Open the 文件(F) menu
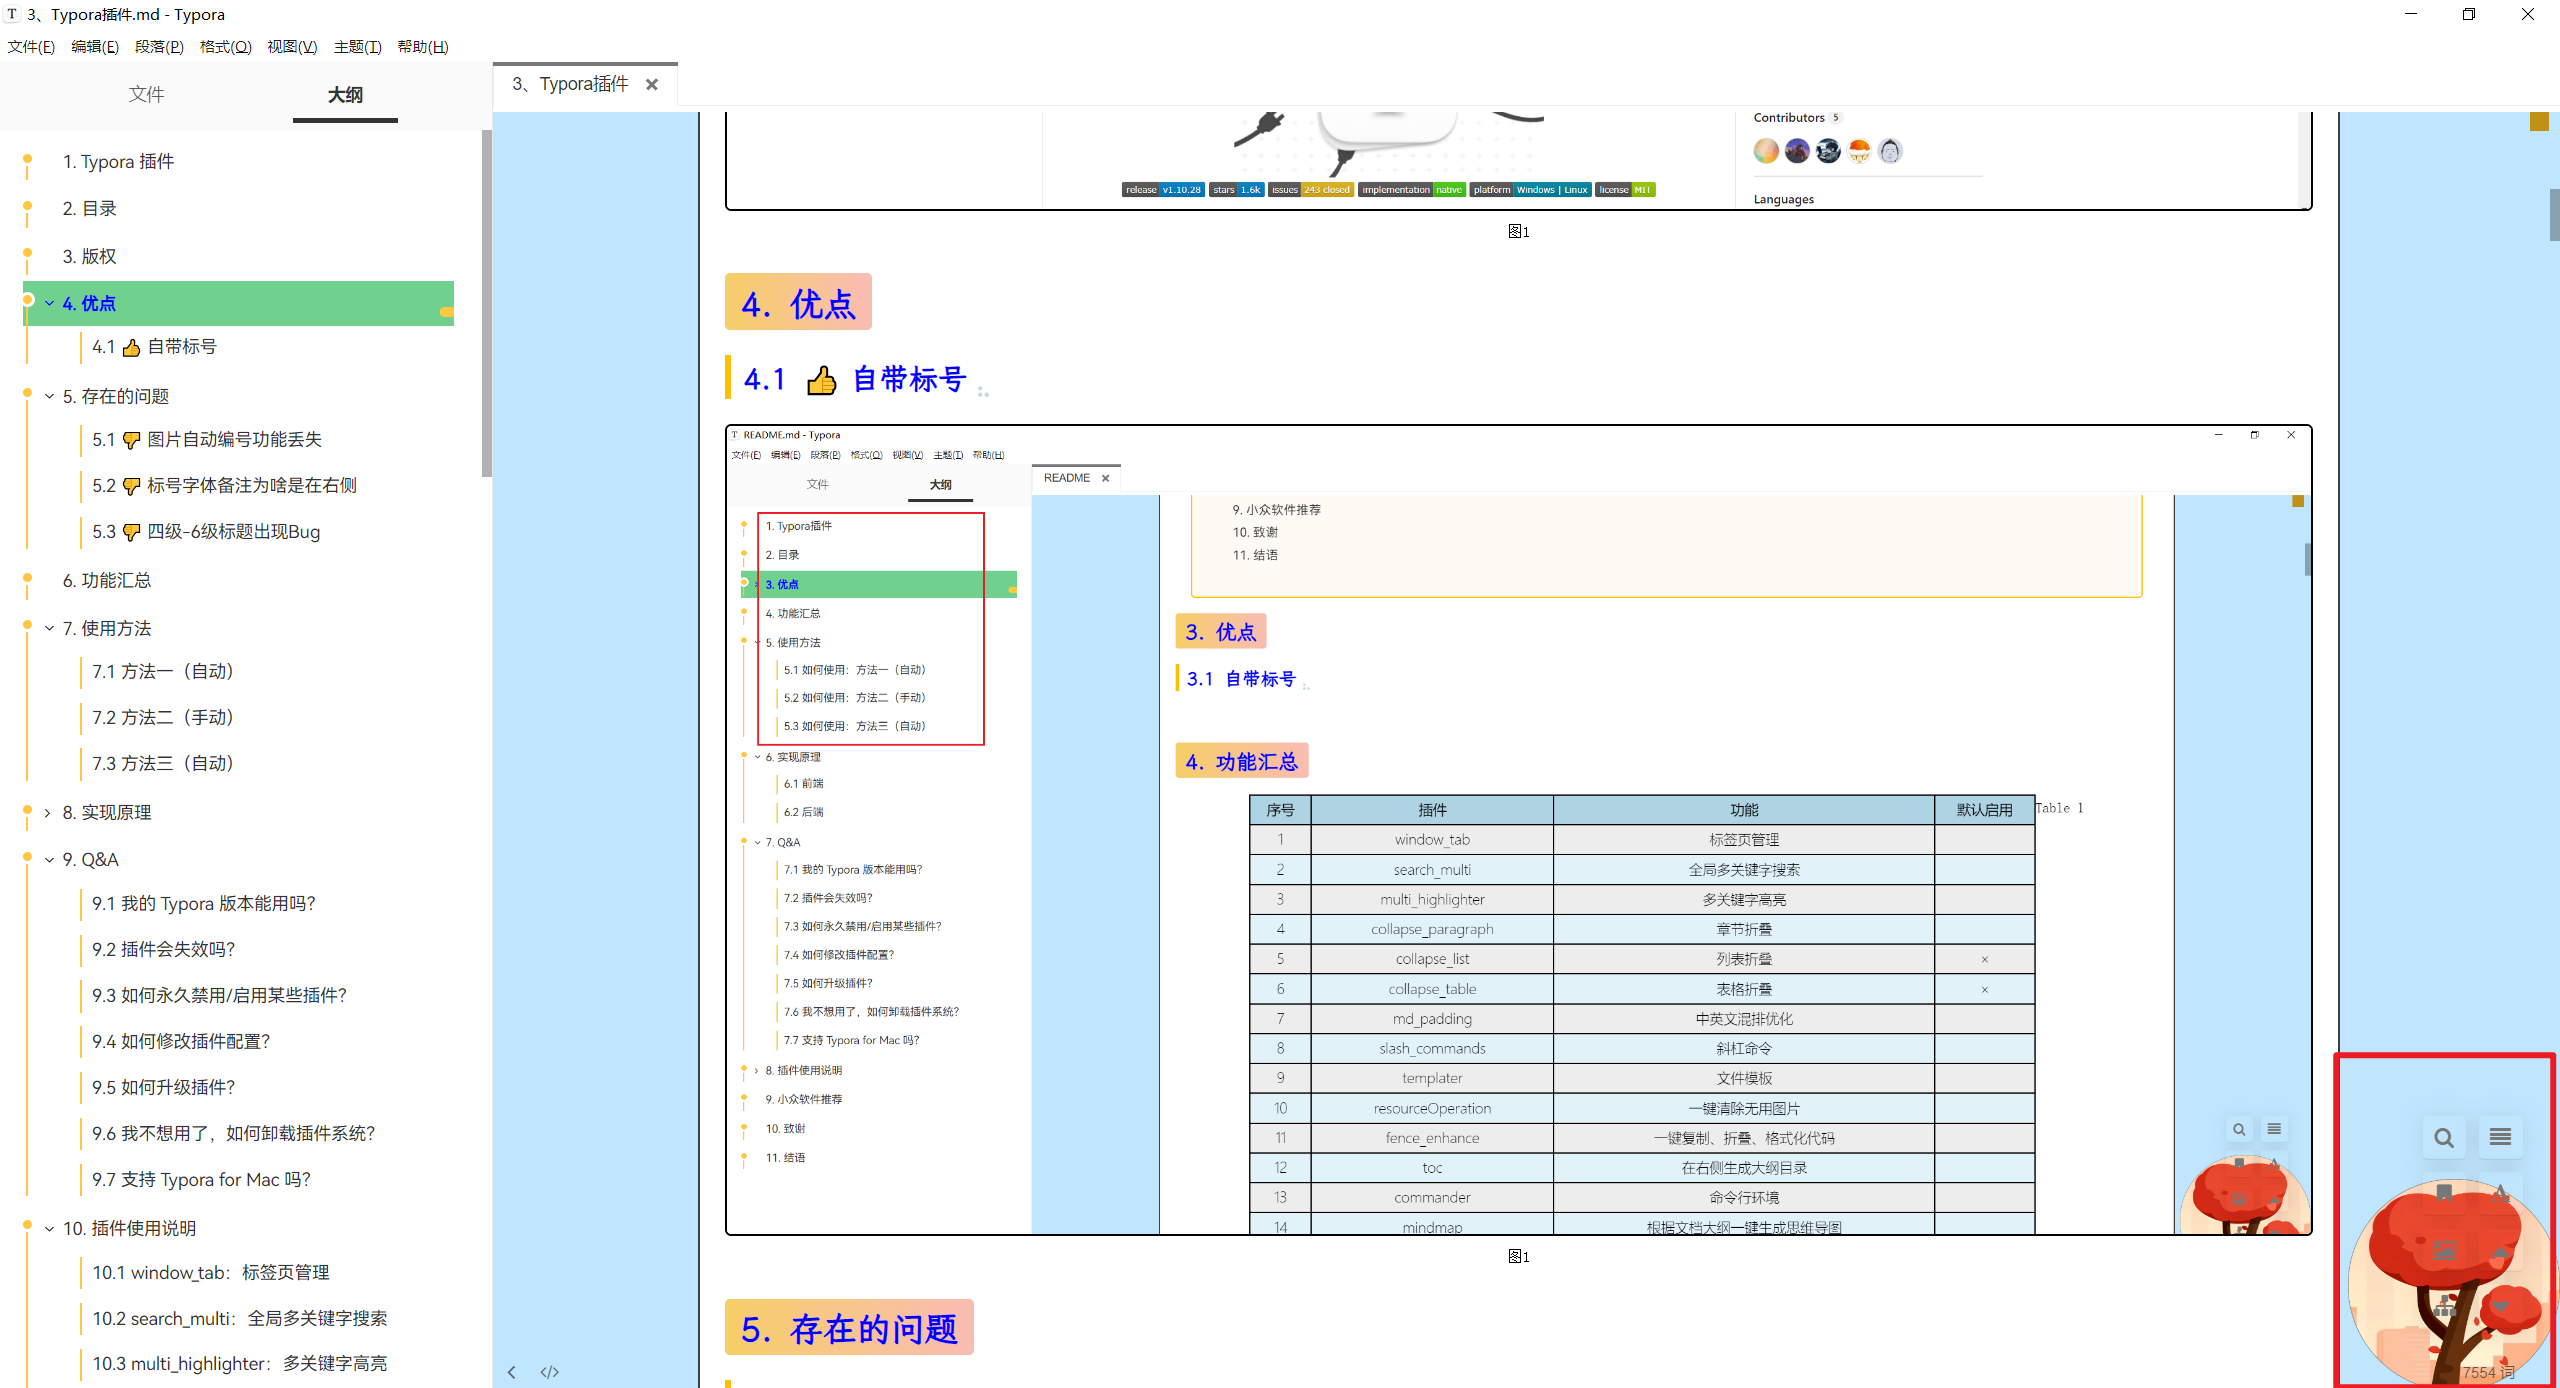The image size is (2560, 1388). 31,47
